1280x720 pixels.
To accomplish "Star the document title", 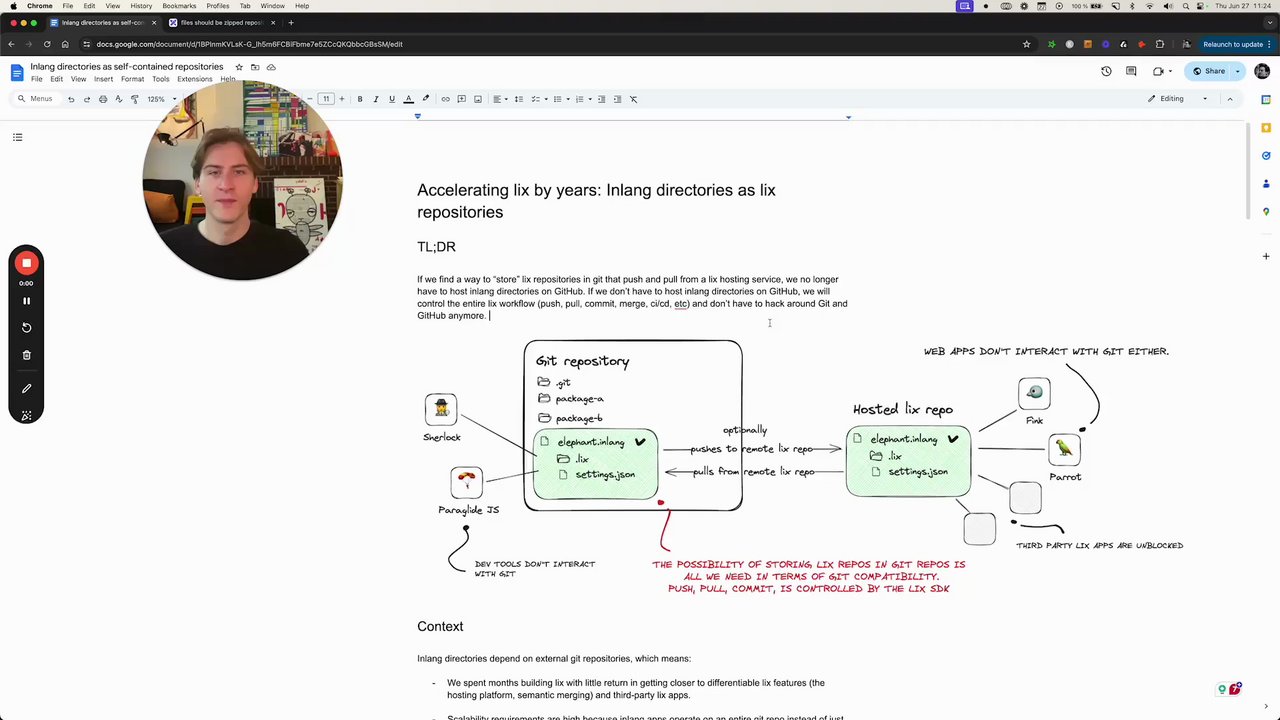I will pos(239,67).
